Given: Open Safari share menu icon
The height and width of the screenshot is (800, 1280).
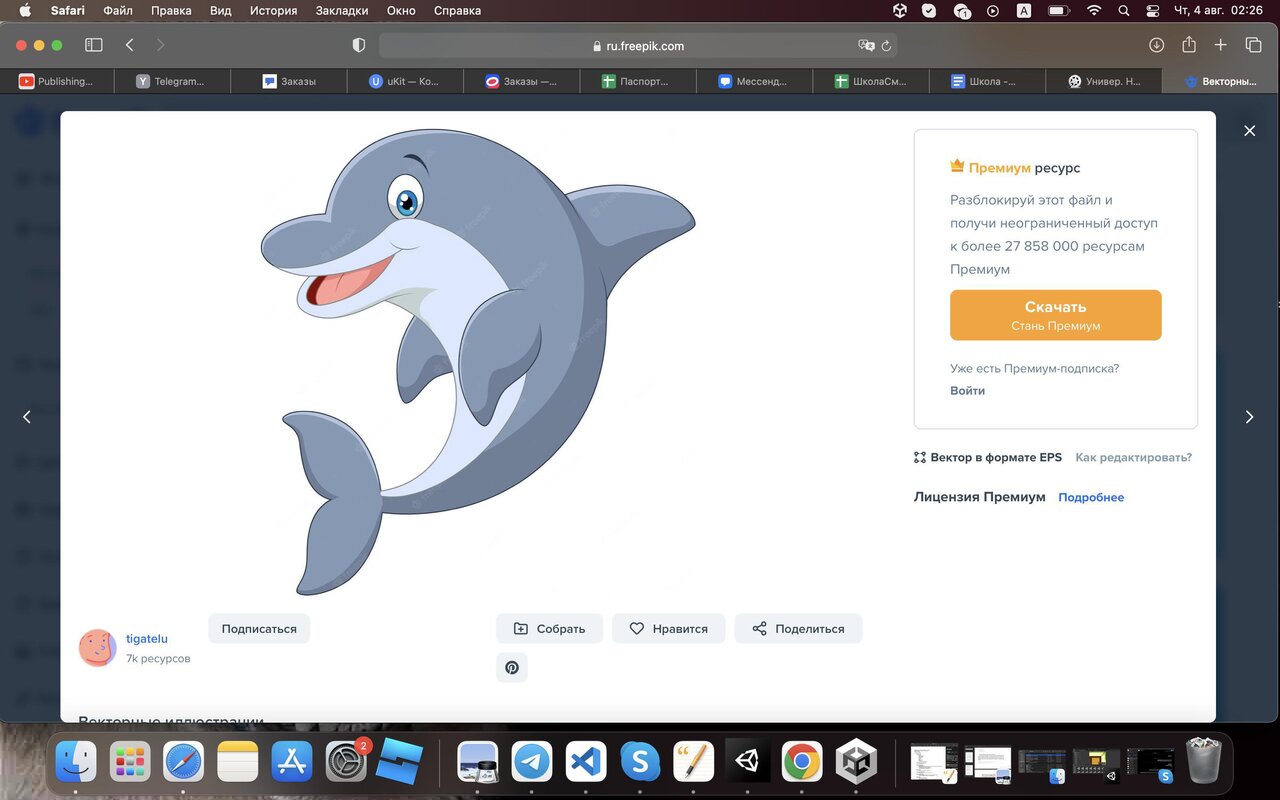Looking at the screenshot, I should pyautogui.click(x=1189, y=45).
